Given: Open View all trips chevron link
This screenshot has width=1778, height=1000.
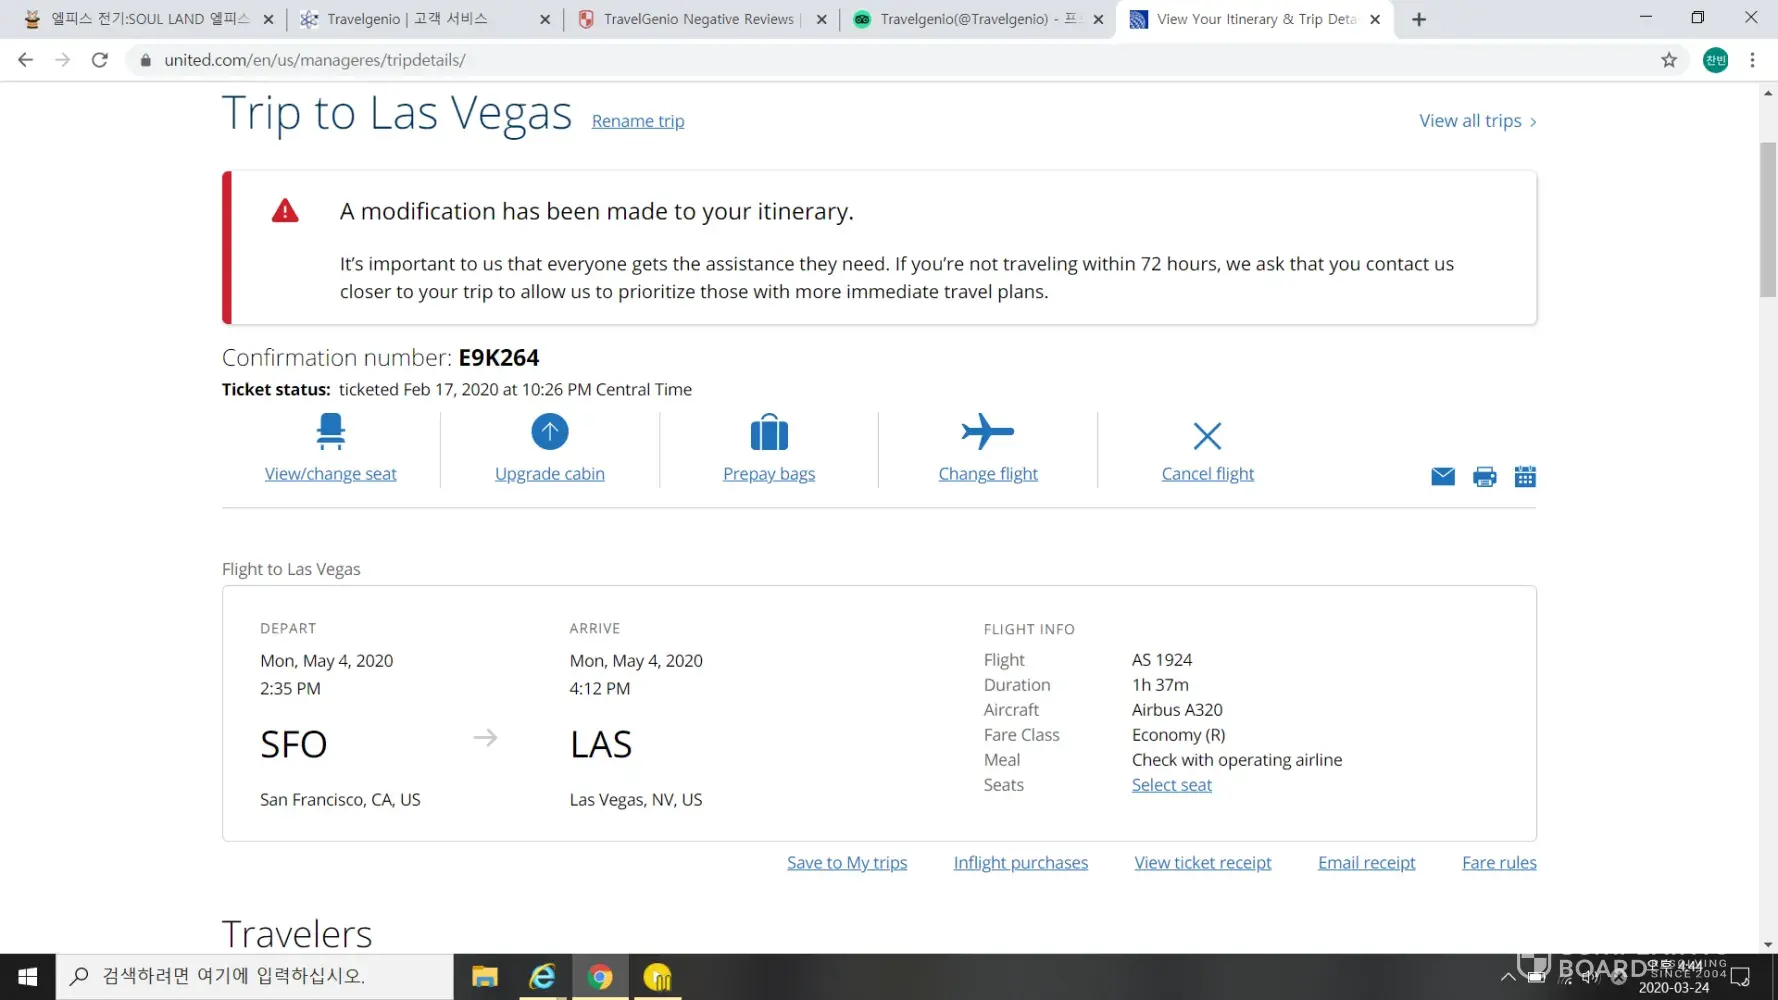Looking at the screenshot, I should 1478,121.
